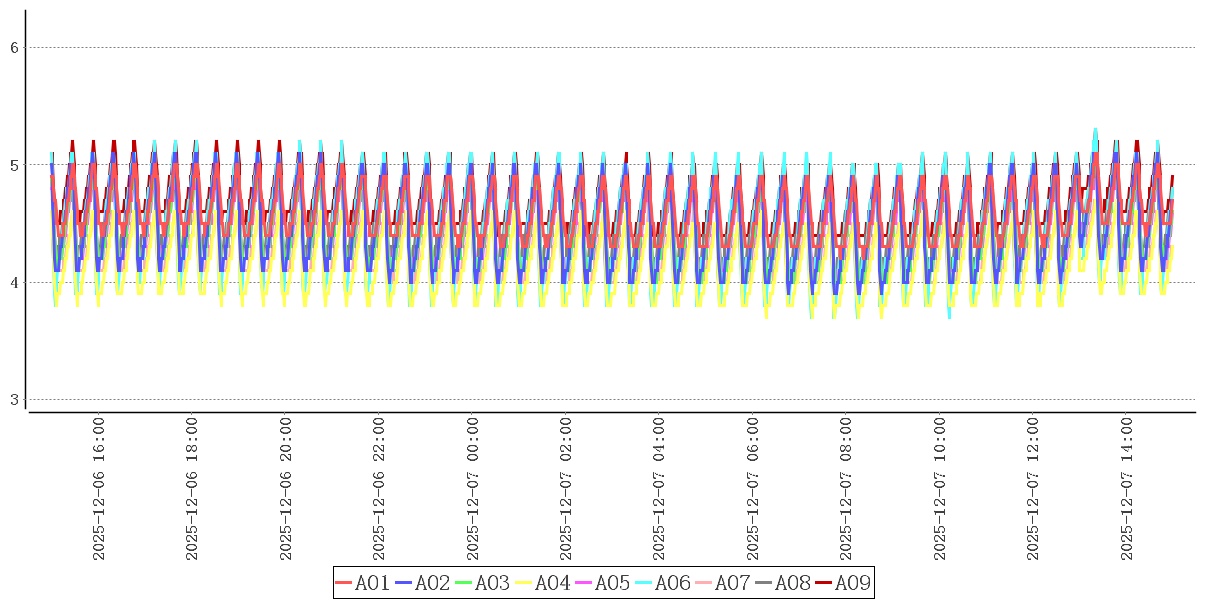This screenshot has height=600, width=1207.
Task: Click the dark red A09 legend color line
Action: [823, 583]
